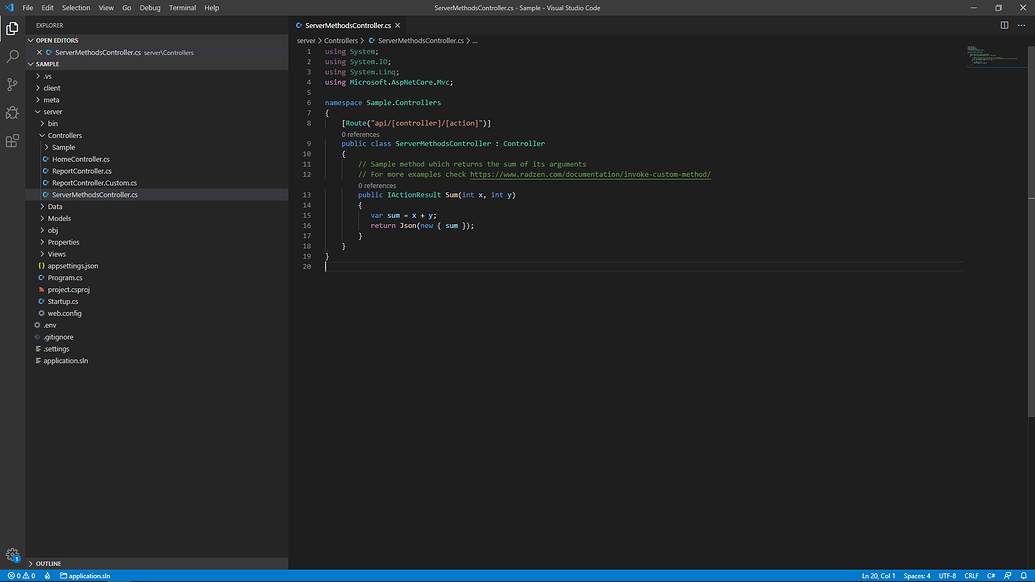Open the Extensions view

(x=12, y=141)
